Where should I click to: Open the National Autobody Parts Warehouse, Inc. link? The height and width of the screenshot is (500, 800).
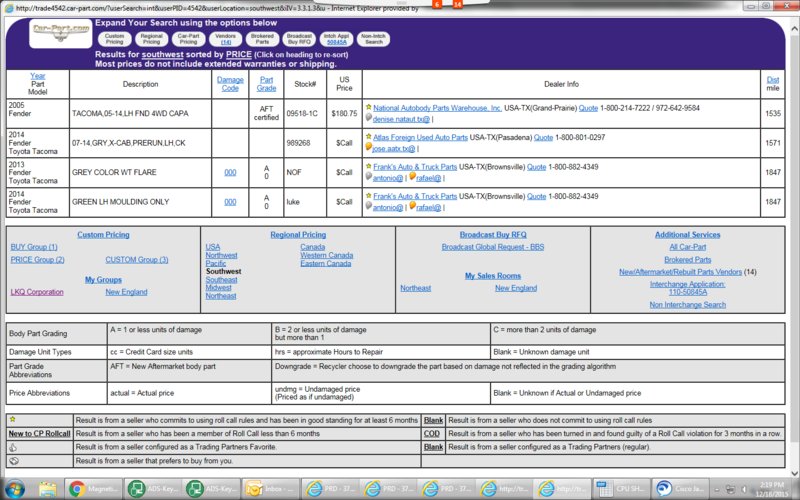[437, 108]
